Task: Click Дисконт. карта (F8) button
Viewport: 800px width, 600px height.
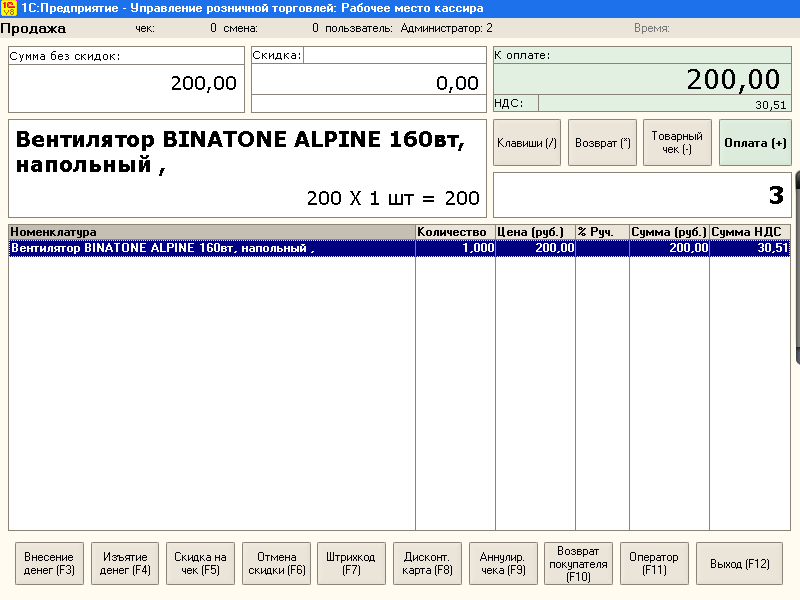Action: click(428, 563)
